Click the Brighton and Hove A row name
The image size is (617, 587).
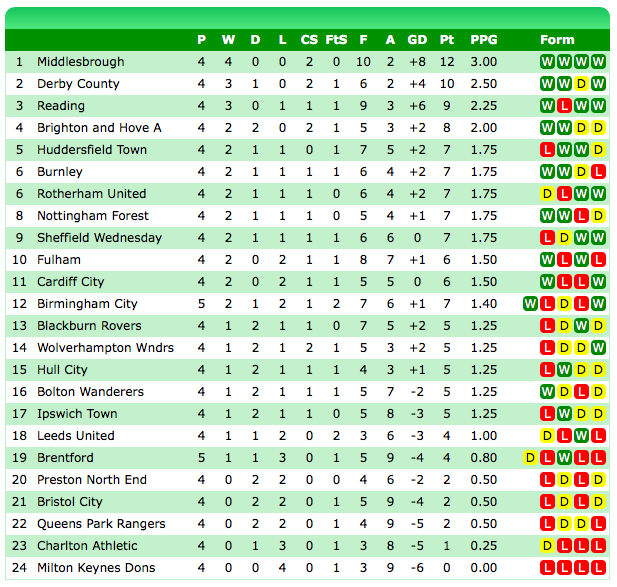click(x=99, y=128)
